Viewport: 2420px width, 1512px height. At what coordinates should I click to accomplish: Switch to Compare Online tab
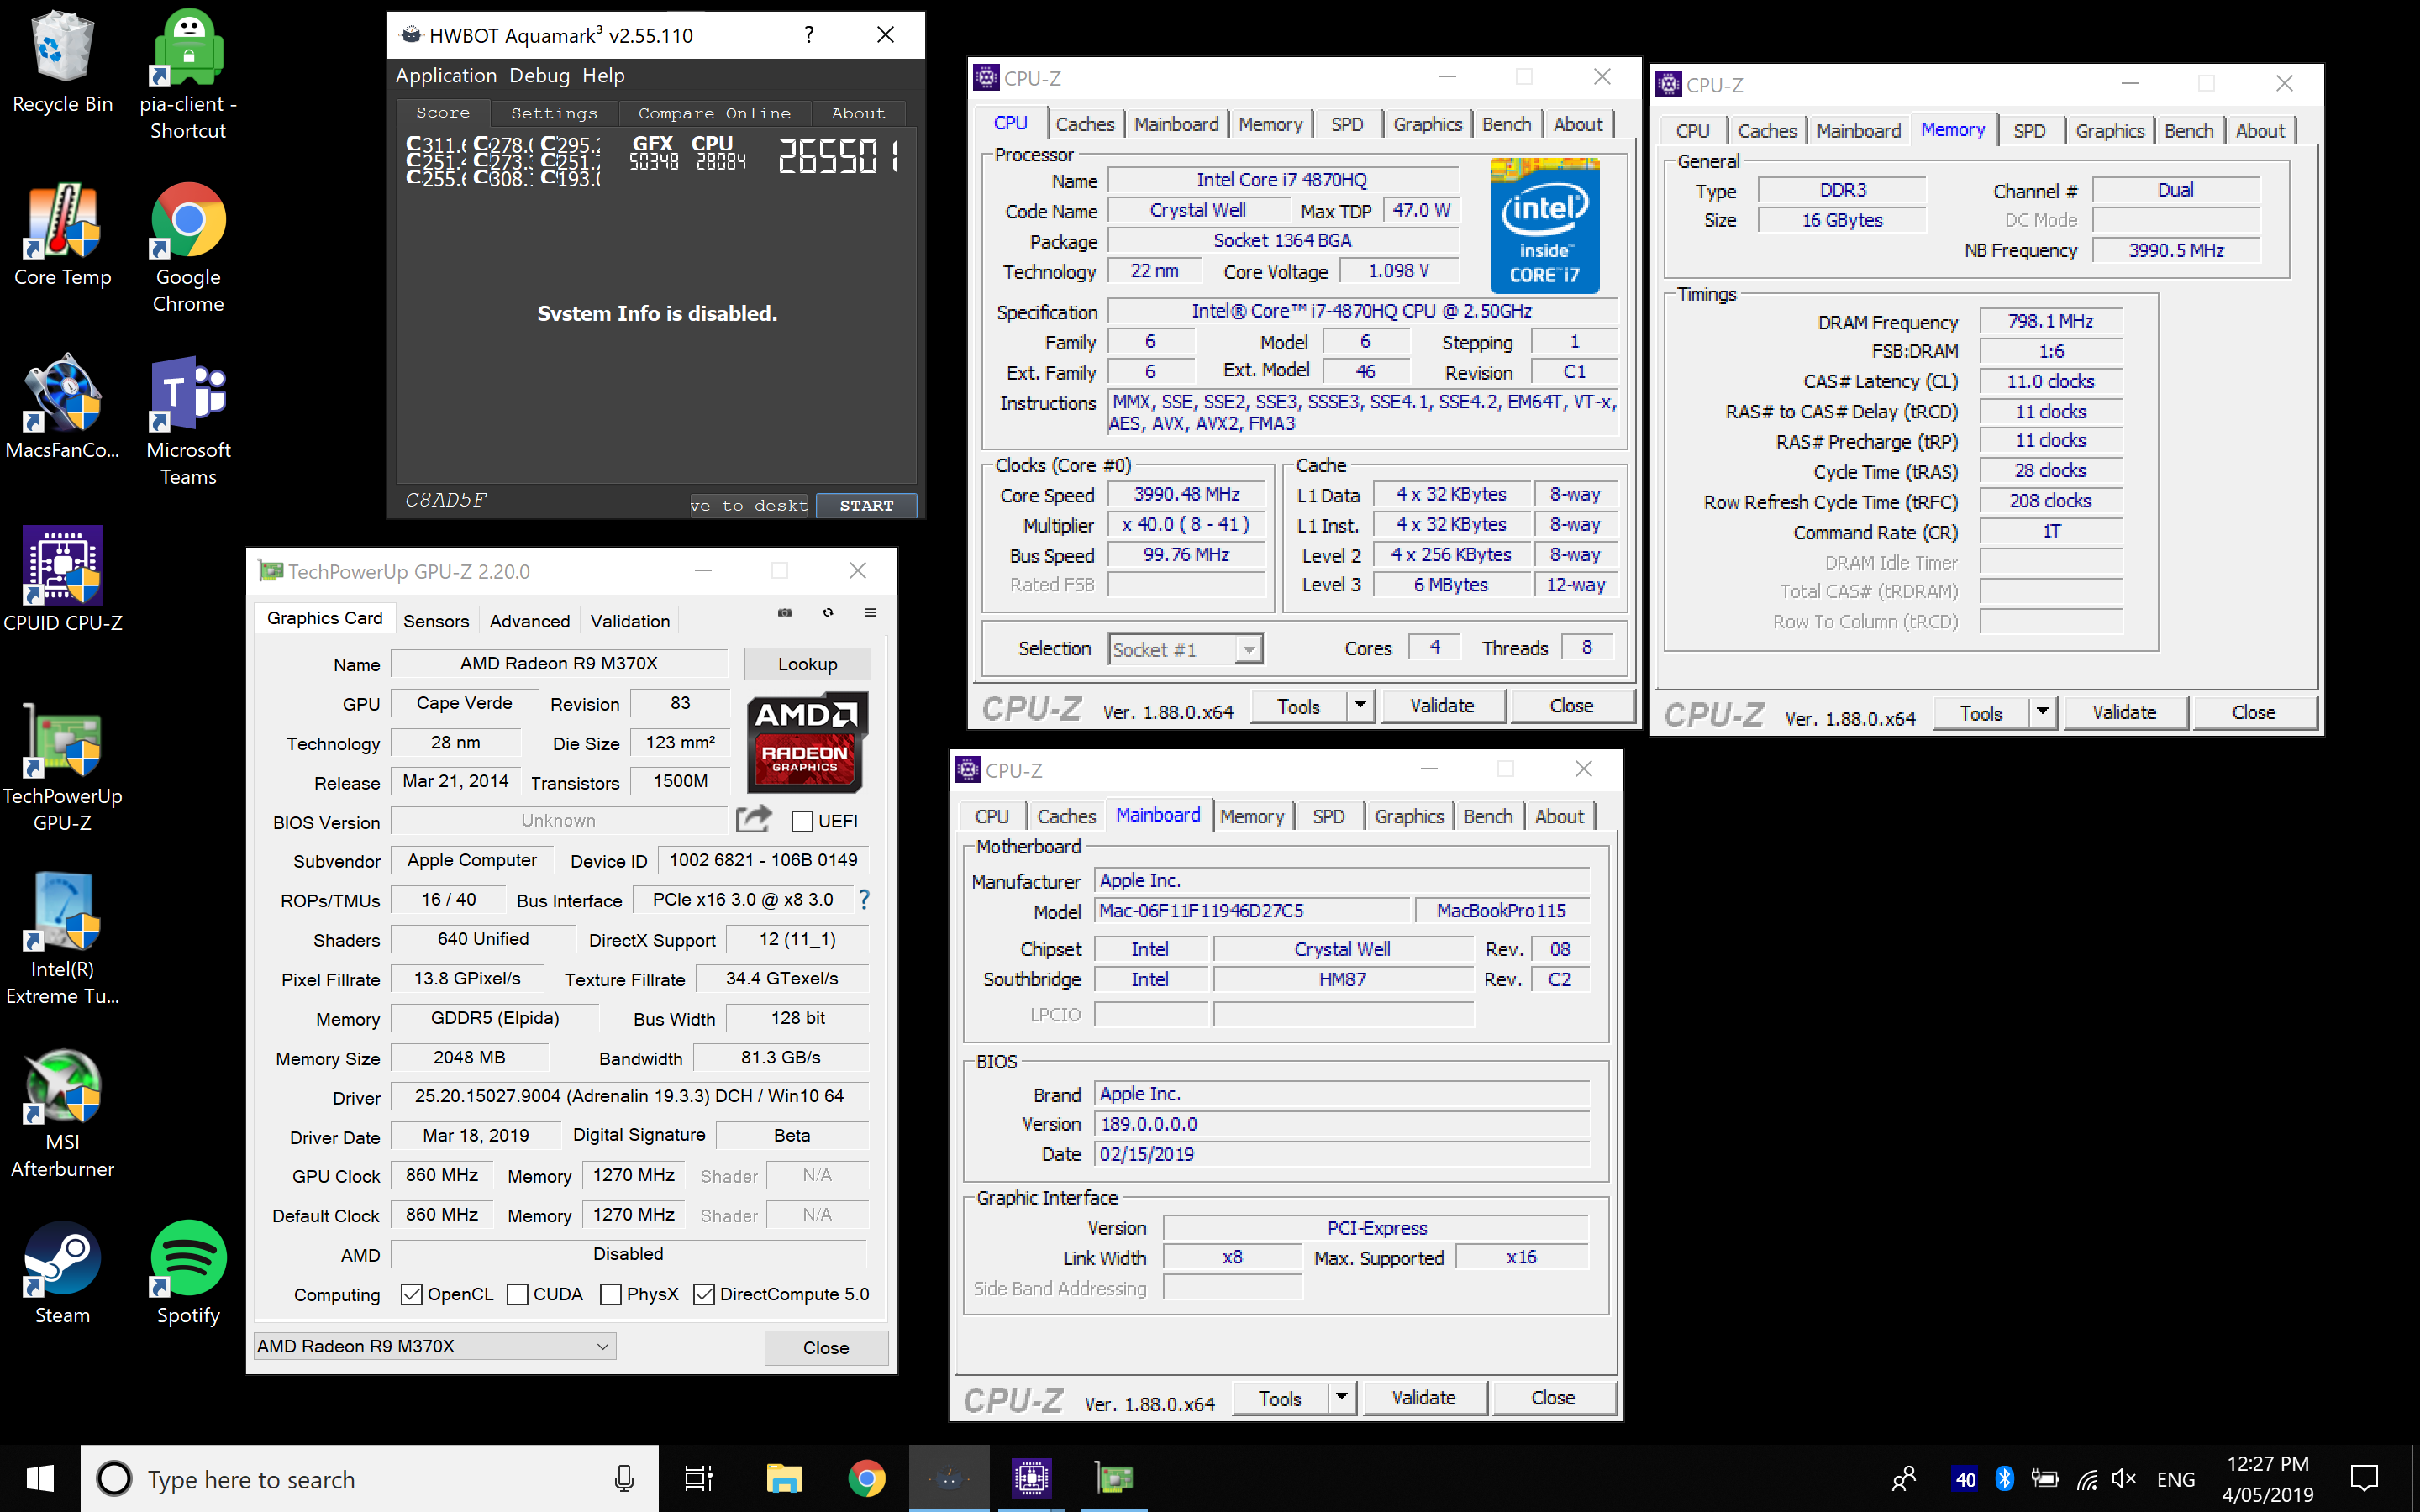tap(714, 113)
